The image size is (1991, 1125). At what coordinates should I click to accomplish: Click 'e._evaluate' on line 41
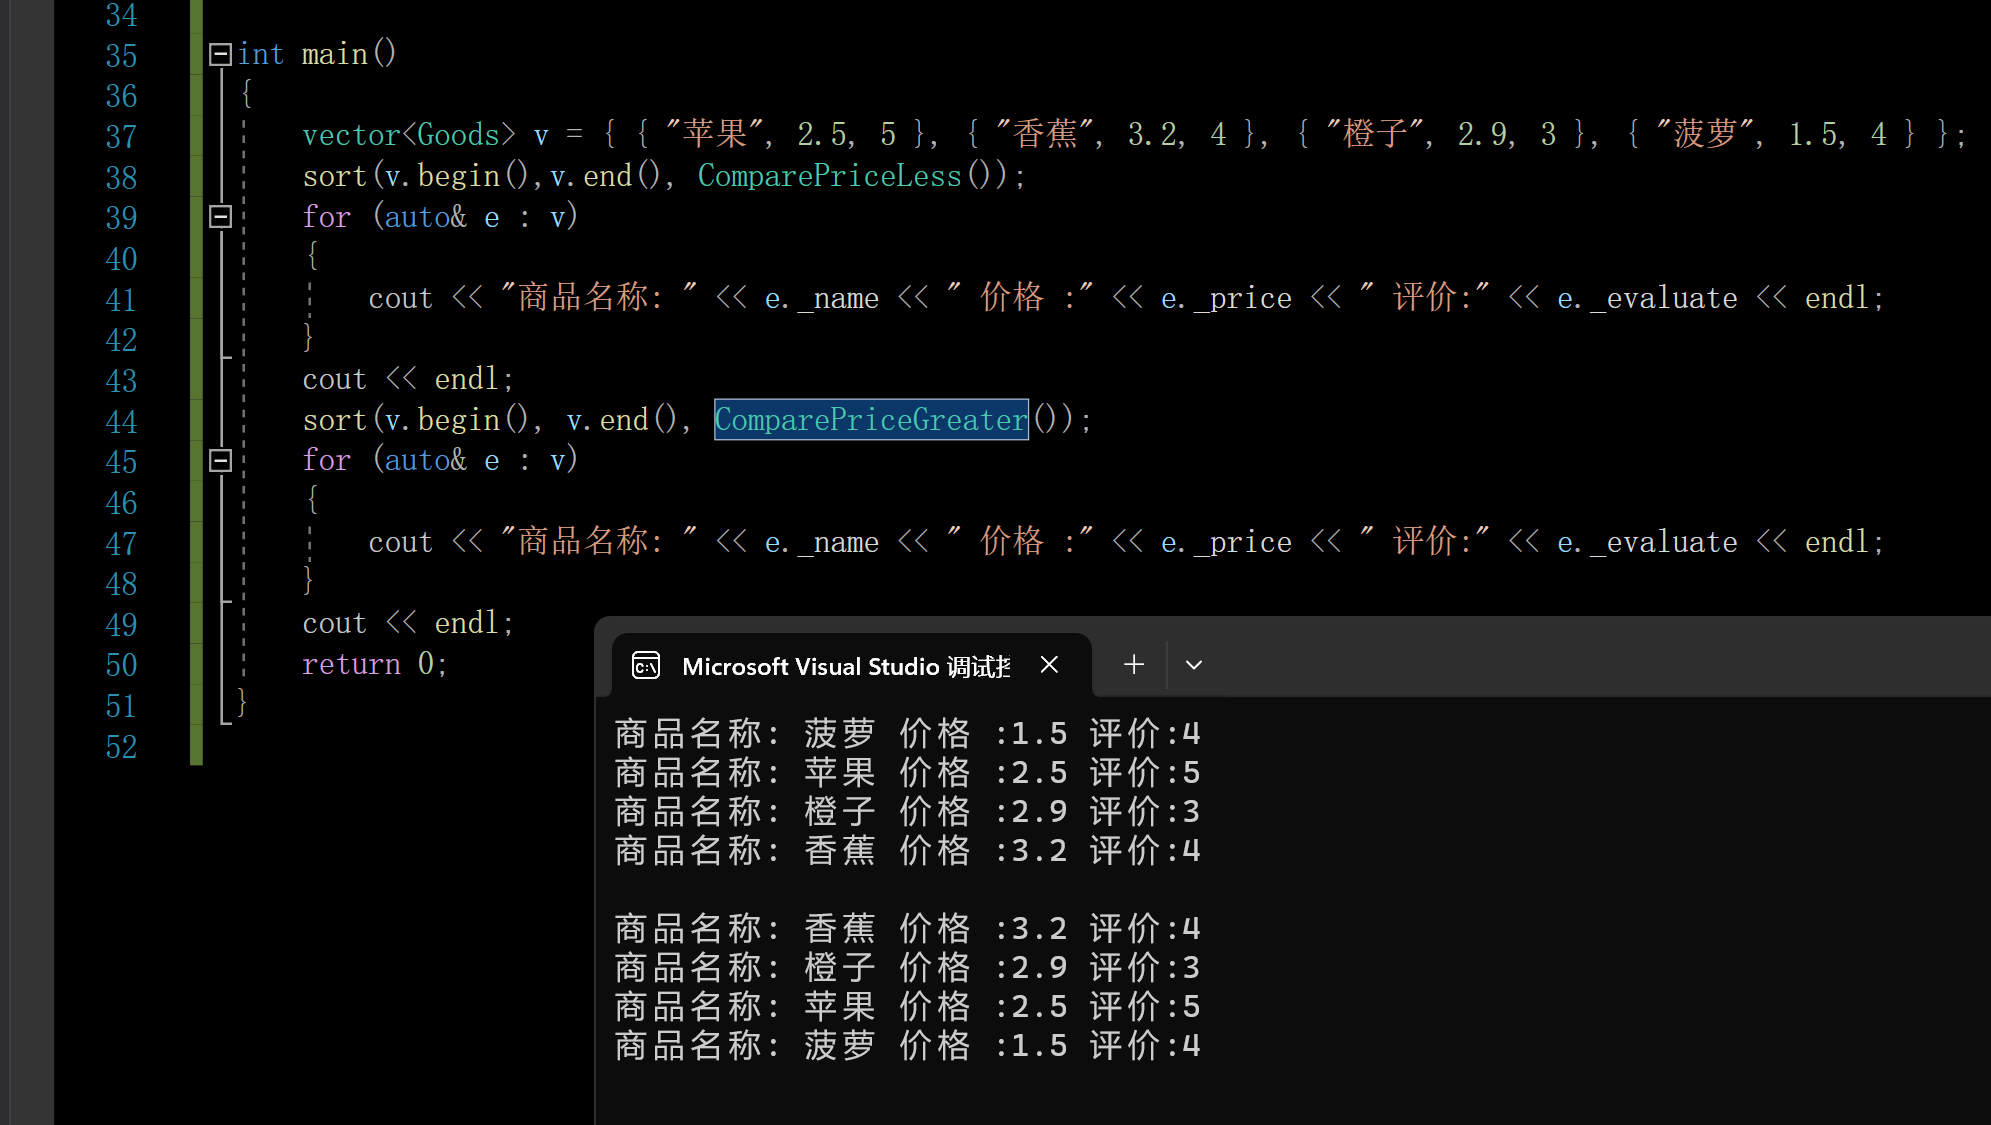coord(1647,298)
